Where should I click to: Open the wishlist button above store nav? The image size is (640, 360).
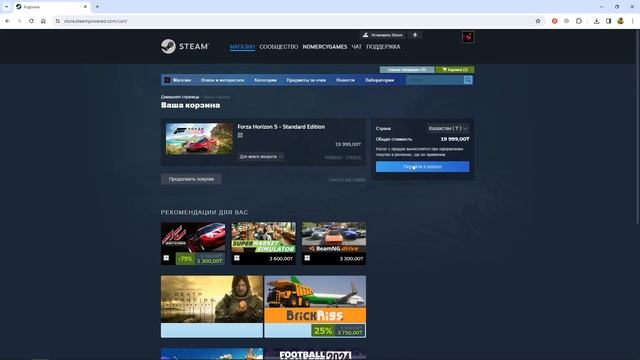click(x=407, y=69)
